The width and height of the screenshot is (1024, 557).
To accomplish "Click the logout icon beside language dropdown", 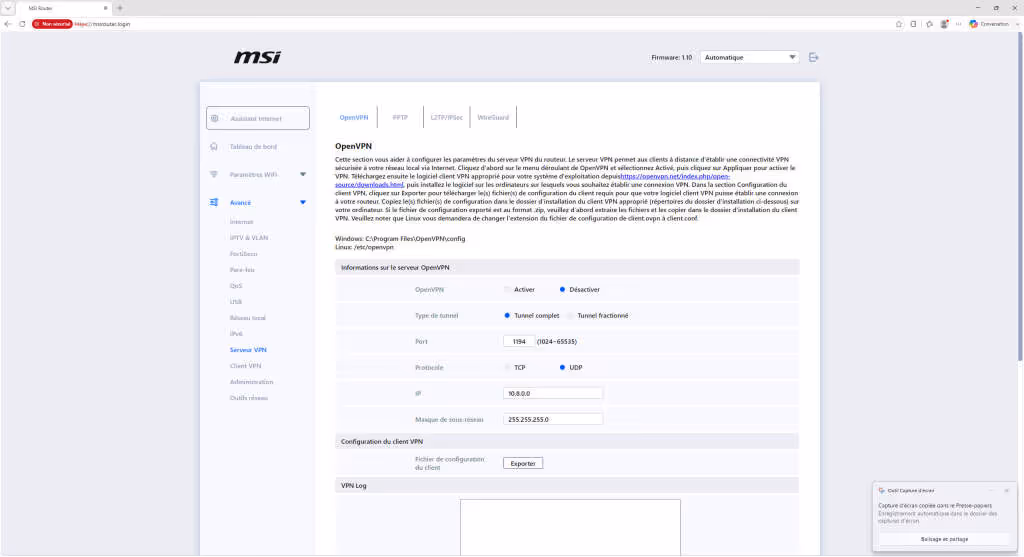I will coord(813,57).
